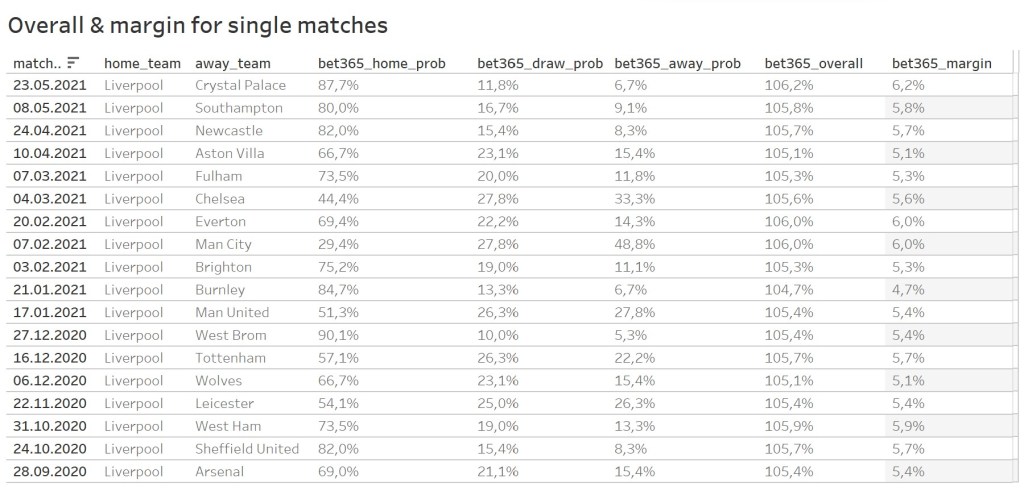The height and width of the screenshot is (491, 1024).
Task: Click the Tottenham away team cell
Action: (230, 358)
